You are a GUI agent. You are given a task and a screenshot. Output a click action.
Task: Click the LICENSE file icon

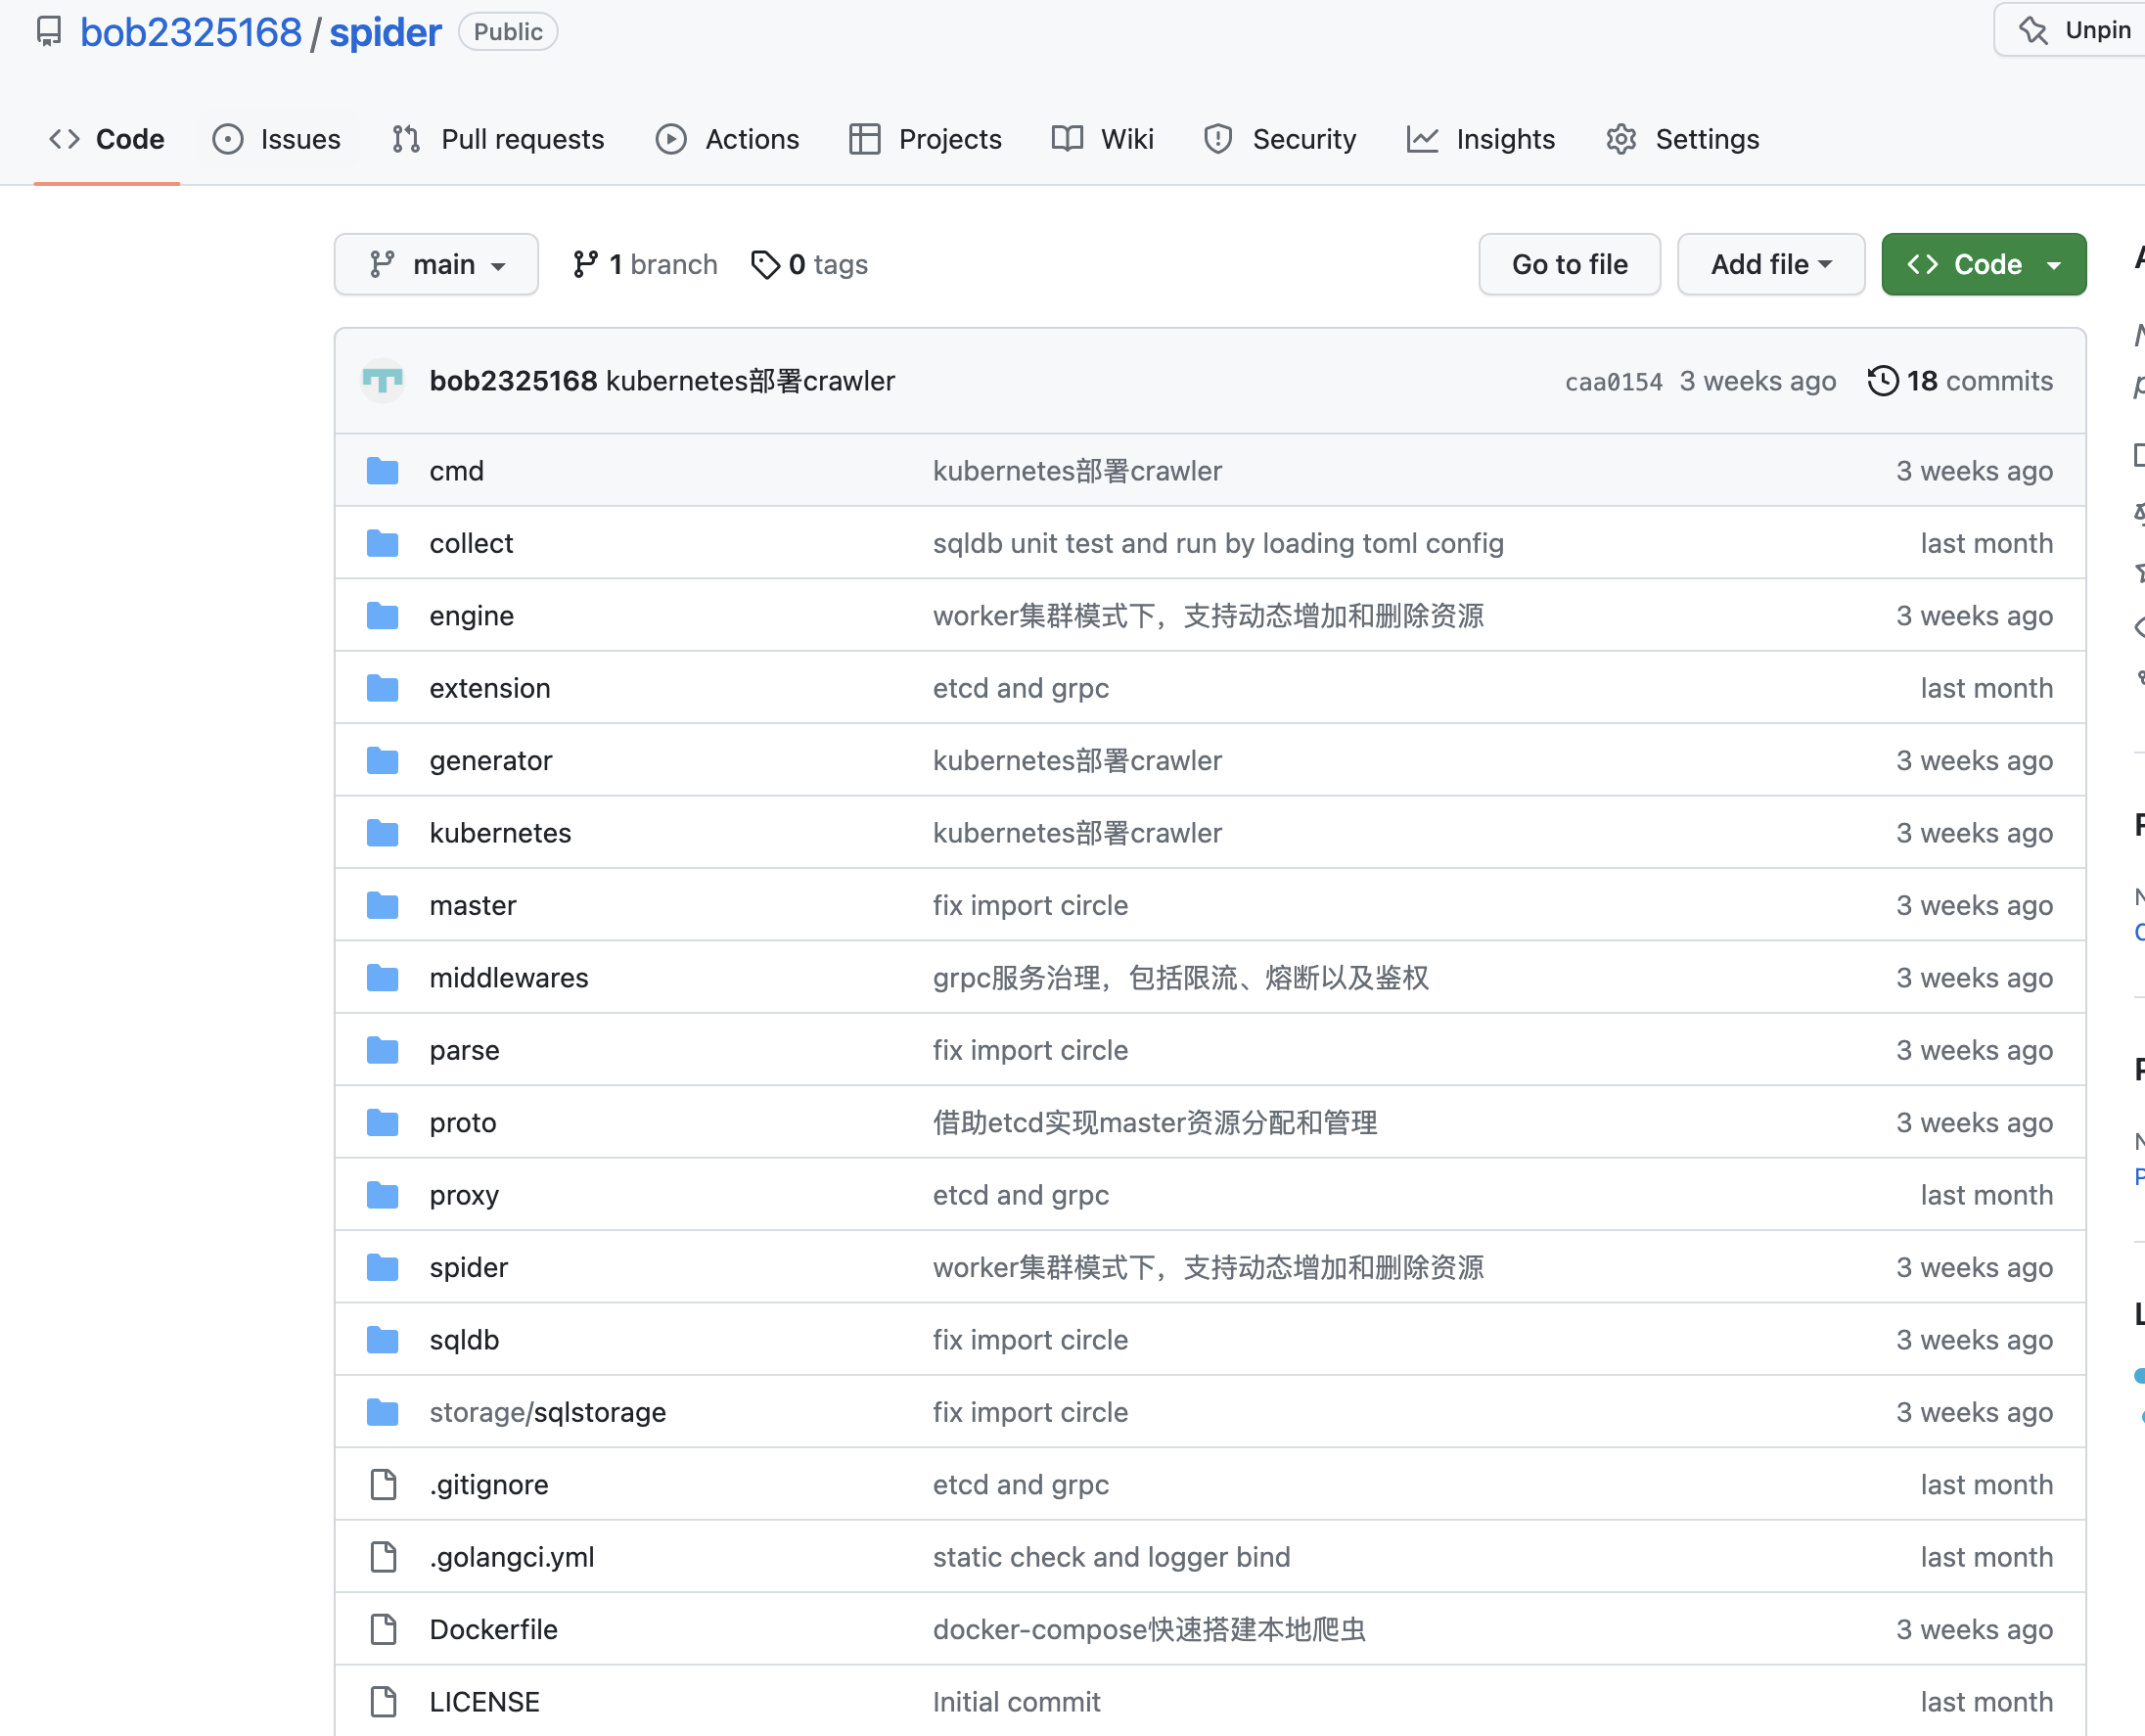point(383,1701)
